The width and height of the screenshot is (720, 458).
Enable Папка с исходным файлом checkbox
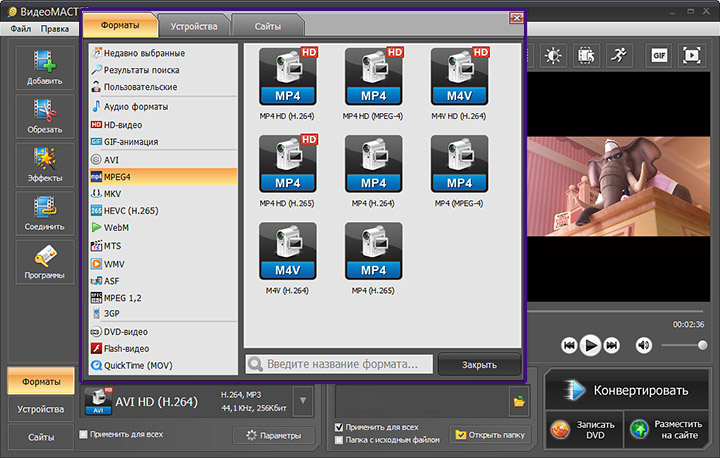tap(339, 440)
